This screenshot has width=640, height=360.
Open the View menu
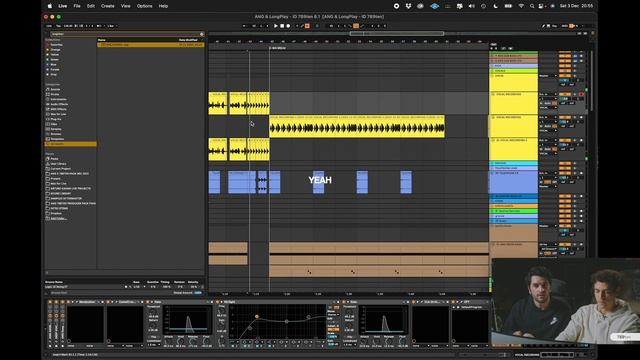click(x=126, y=6)
